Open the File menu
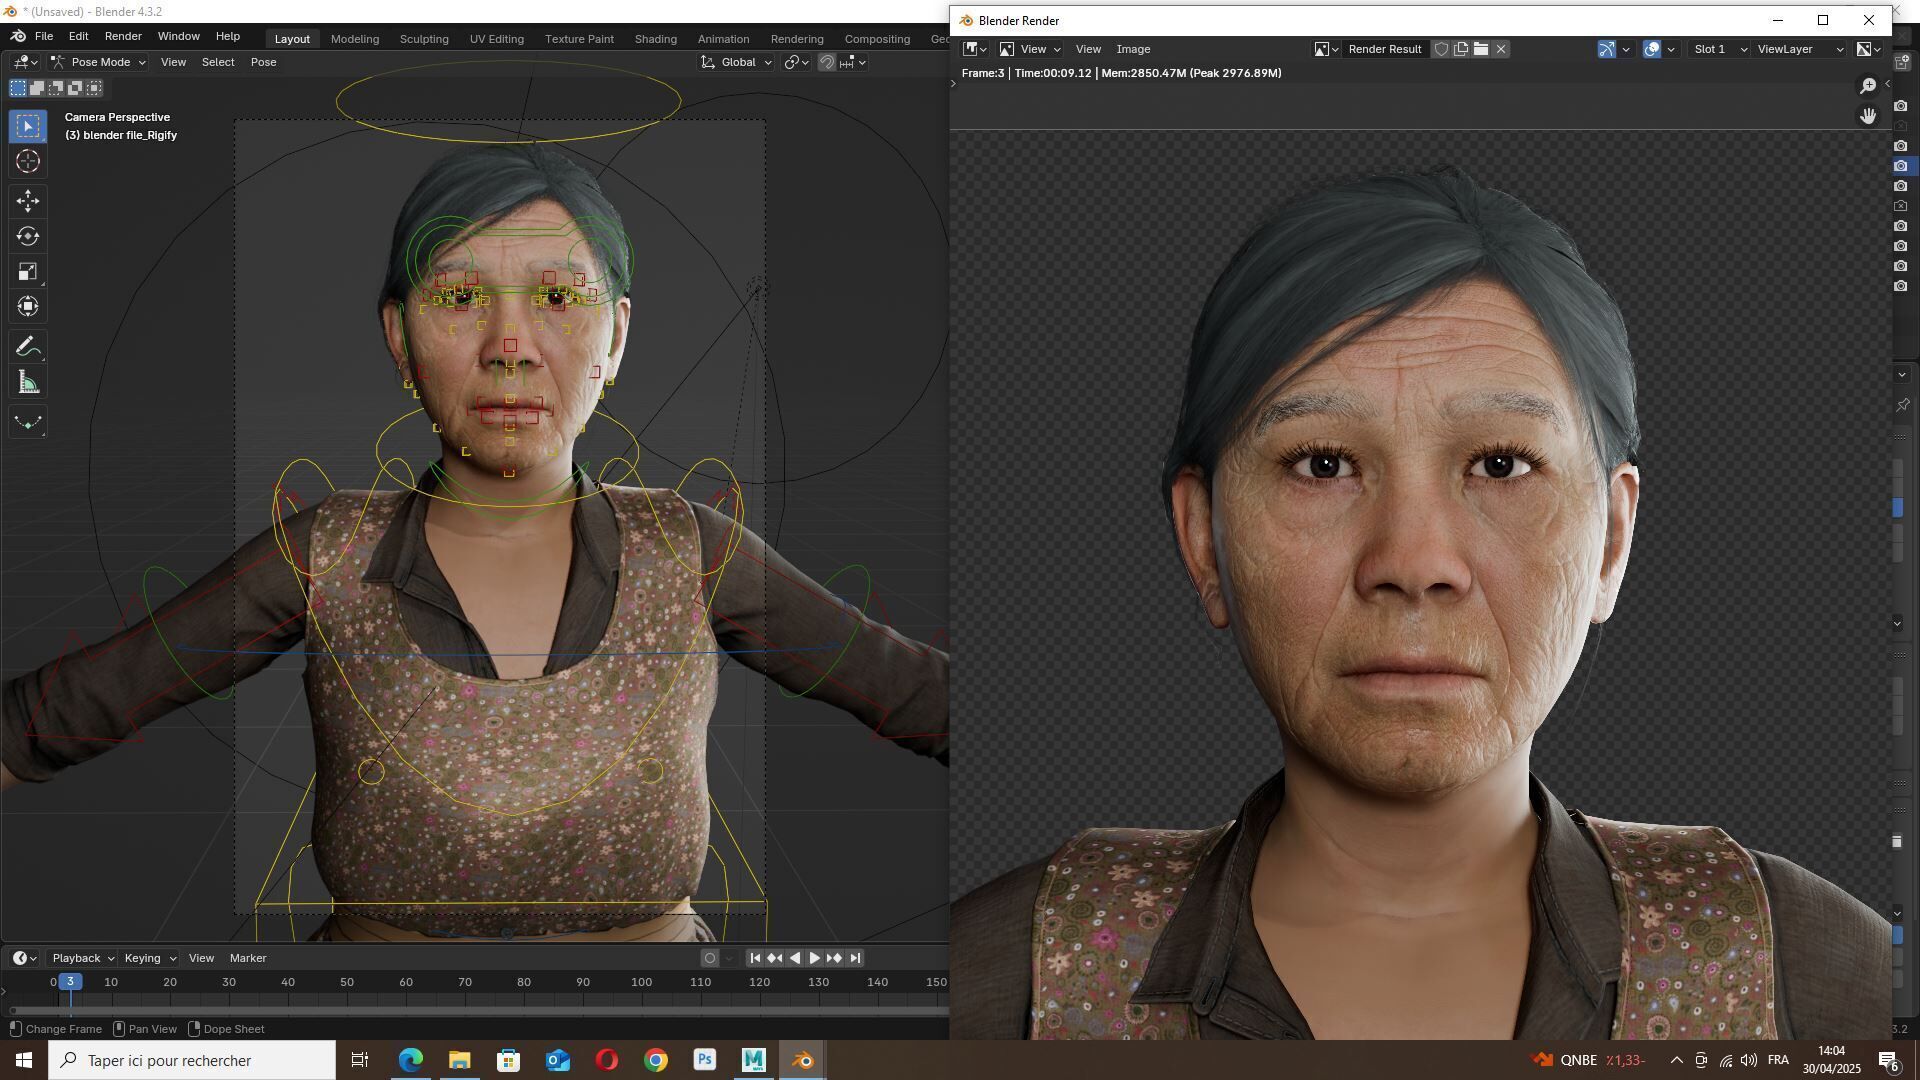Viewport: 1920px width, 1080px height. [44, 36]
